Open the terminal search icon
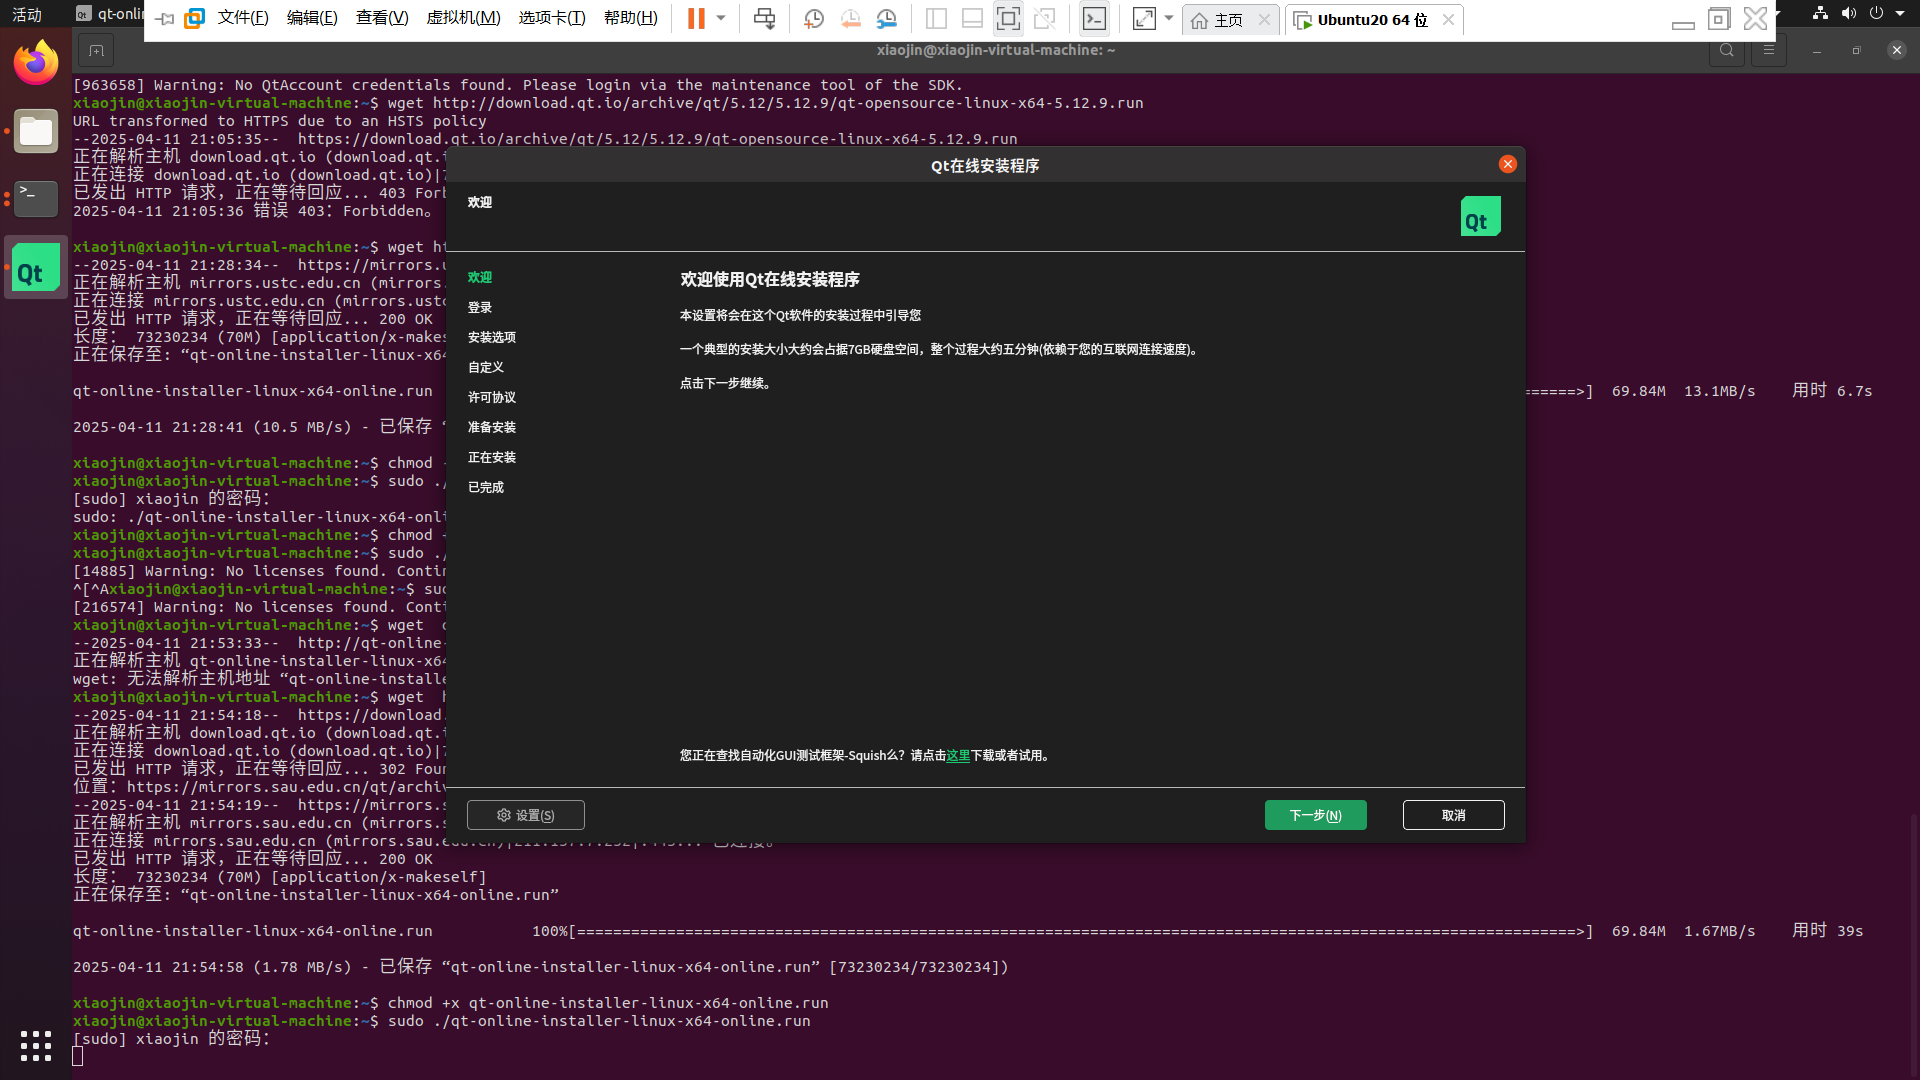Screen dimensions: 1920x1080 pos(1726,49)
